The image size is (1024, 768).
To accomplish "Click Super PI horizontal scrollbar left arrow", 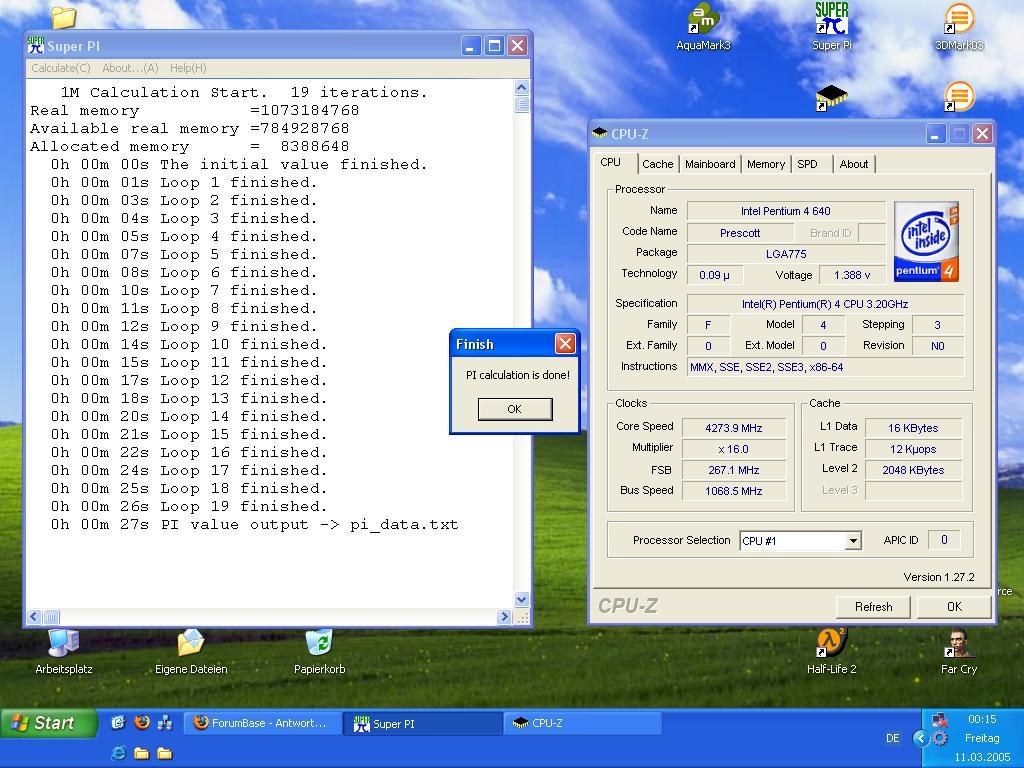I will (x=35, y=616).
